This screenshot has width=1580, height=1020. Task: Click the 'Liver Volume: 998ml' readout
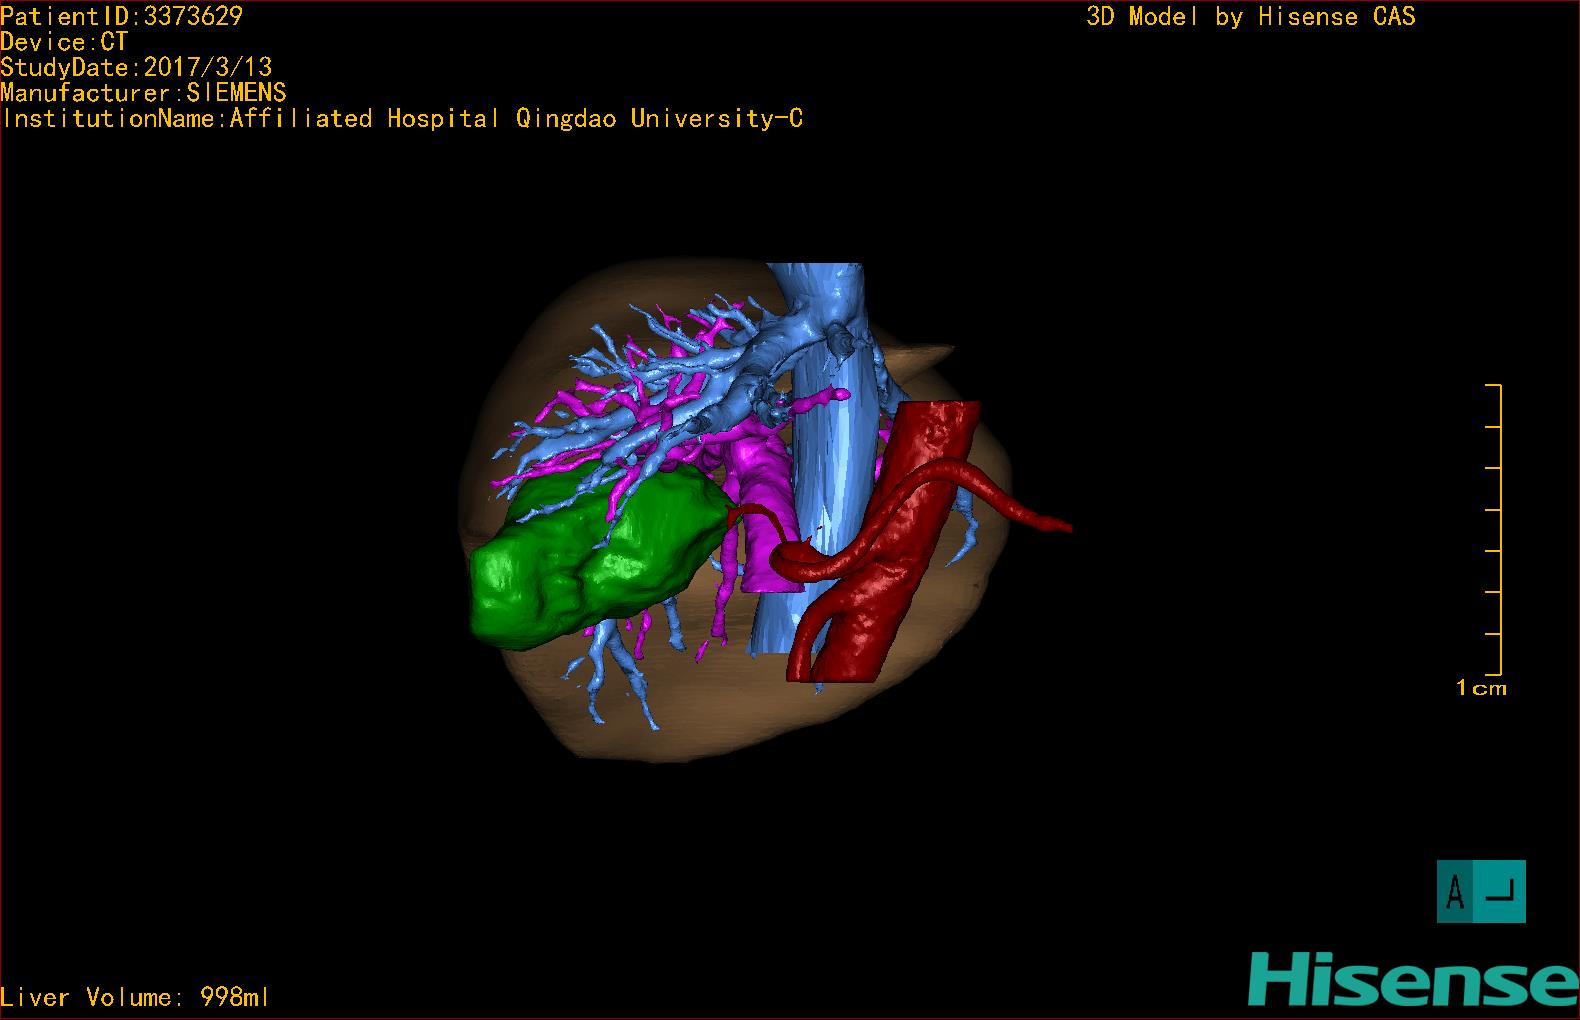[135, 997]
